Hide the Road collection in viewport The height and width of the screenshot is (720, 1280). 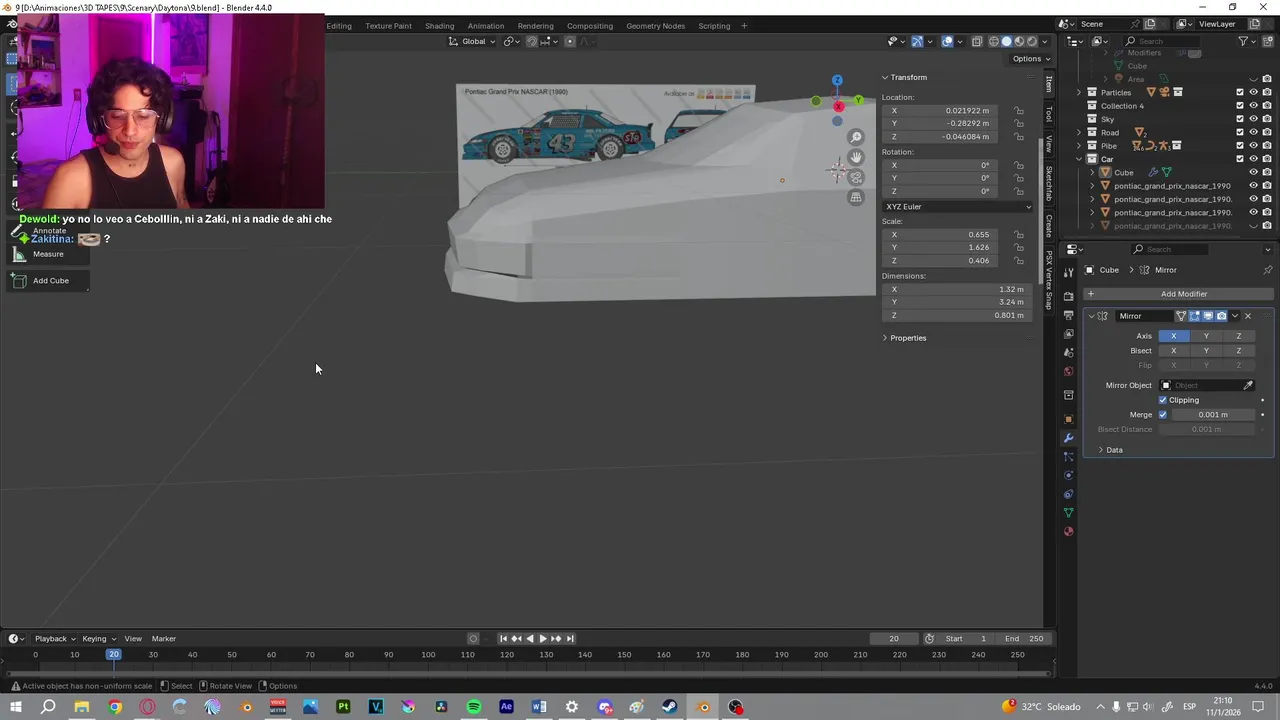1254,132
